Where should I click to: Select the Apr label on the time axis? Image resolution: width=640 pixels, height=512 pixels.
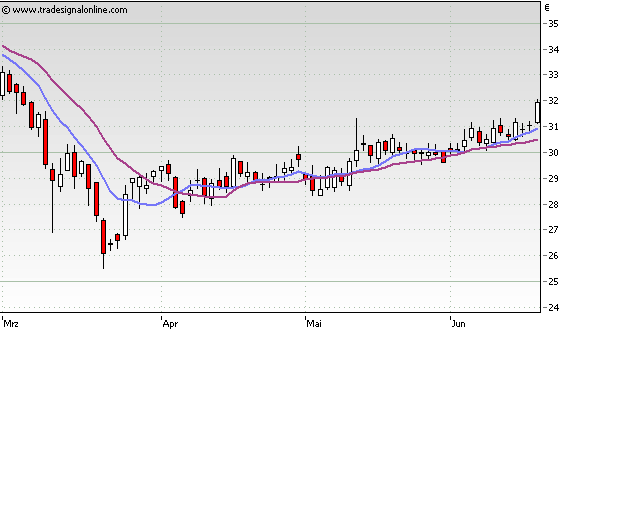pyautogui.click(x=170, y=324)
